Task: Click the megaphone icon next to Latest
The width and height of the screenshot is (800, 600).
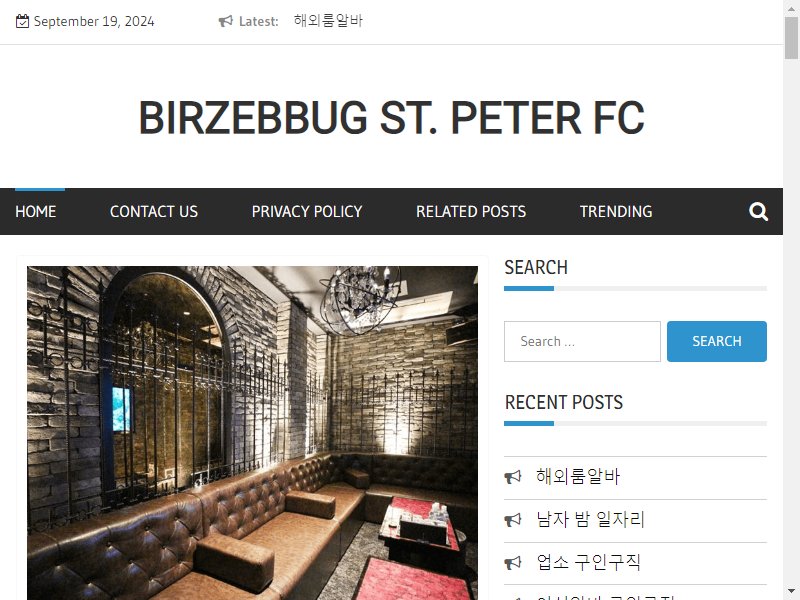Action: coord(226,21)
